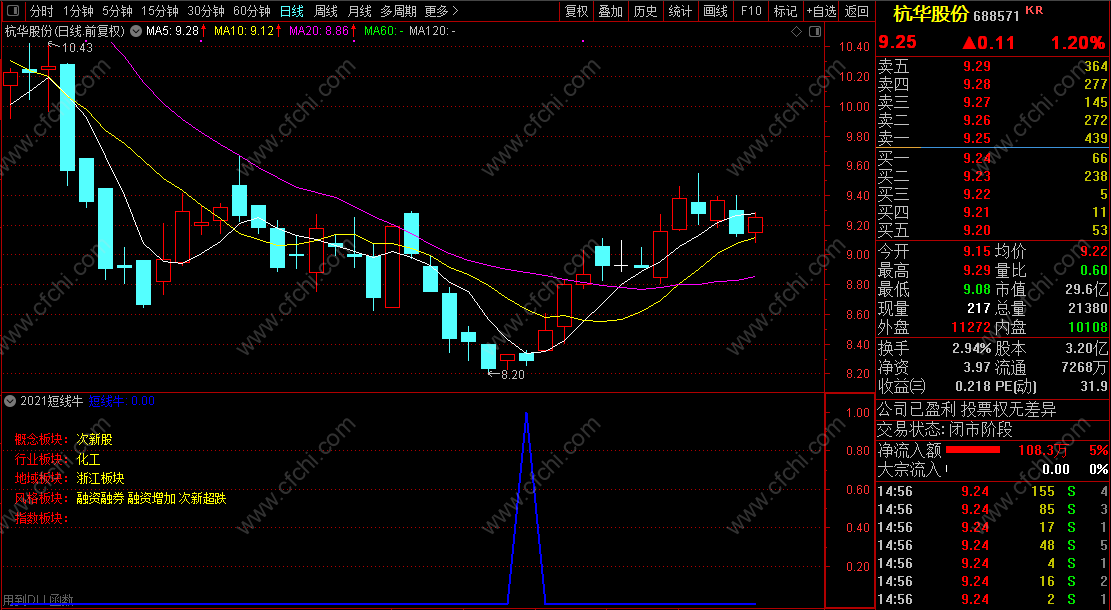Click the 叠加 overlay button
This screenshot has height=610, width=1111.
pyautogui.click(x=610, y=11)
